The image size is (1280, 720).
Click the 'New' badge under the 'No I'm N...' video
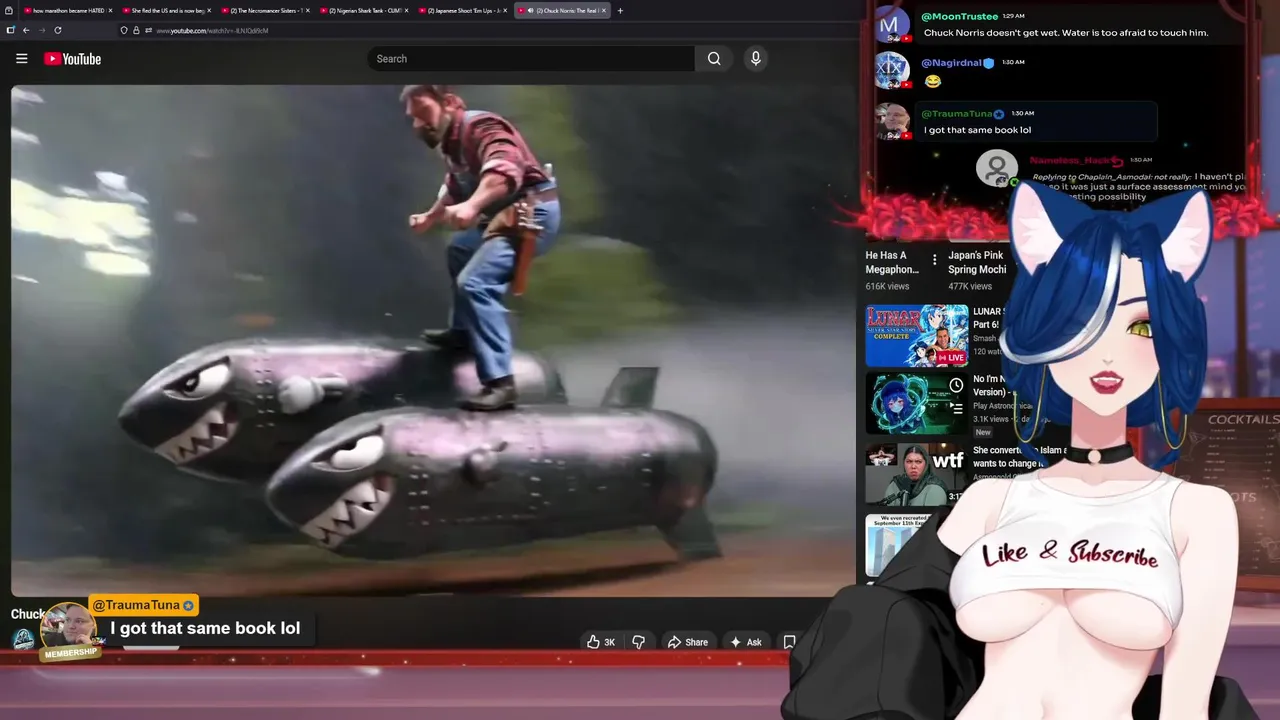pyautogui.click(x=983, y=432)
